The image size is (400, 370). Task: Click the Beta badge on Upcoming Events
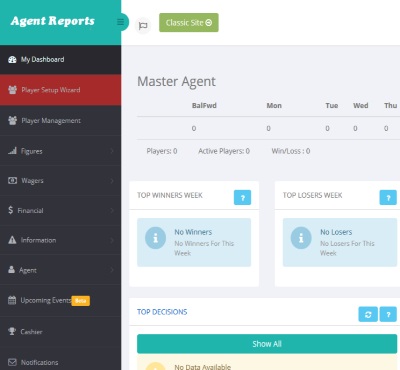pyautogui.click(x=81, y=301)
